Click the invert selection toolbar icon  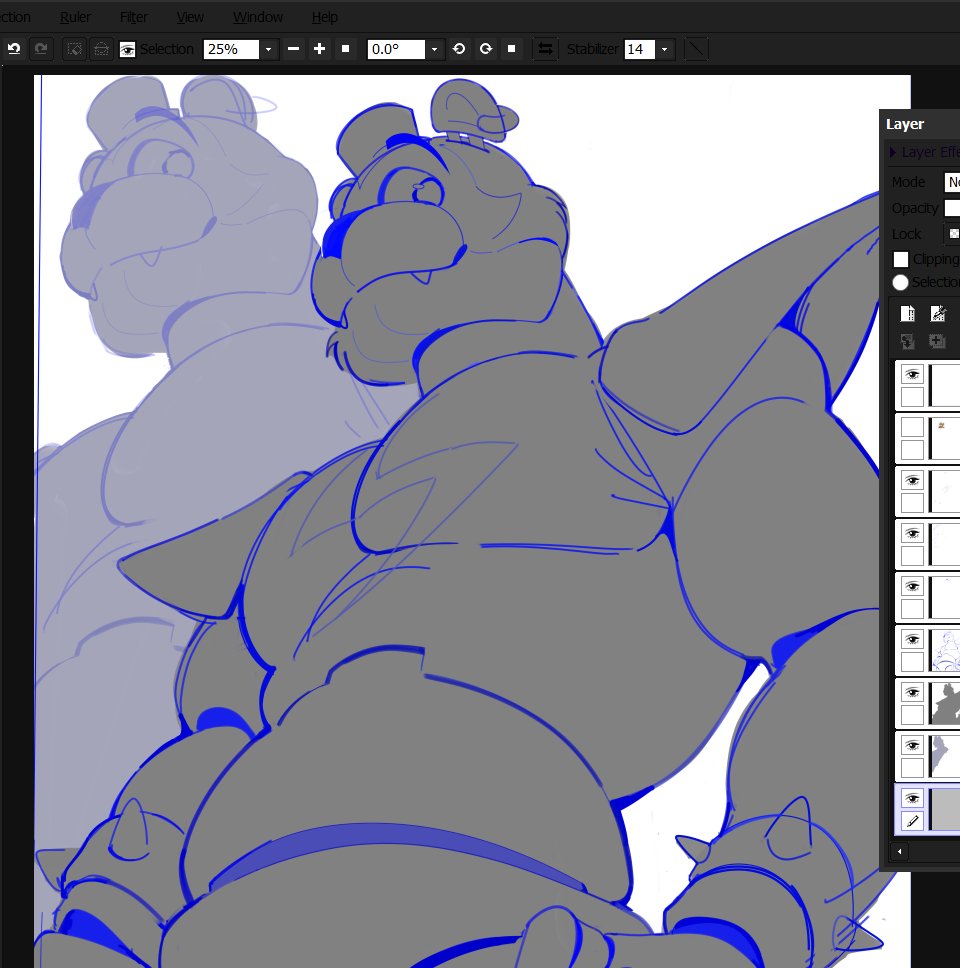(x=101, y=49)
